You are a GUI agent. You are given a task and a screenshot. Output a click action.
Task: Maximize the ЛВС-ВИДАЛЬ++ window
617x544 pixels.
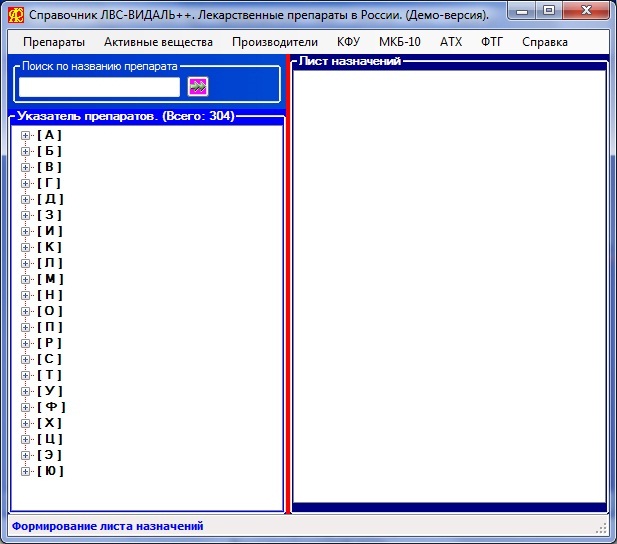pos(549,11)
